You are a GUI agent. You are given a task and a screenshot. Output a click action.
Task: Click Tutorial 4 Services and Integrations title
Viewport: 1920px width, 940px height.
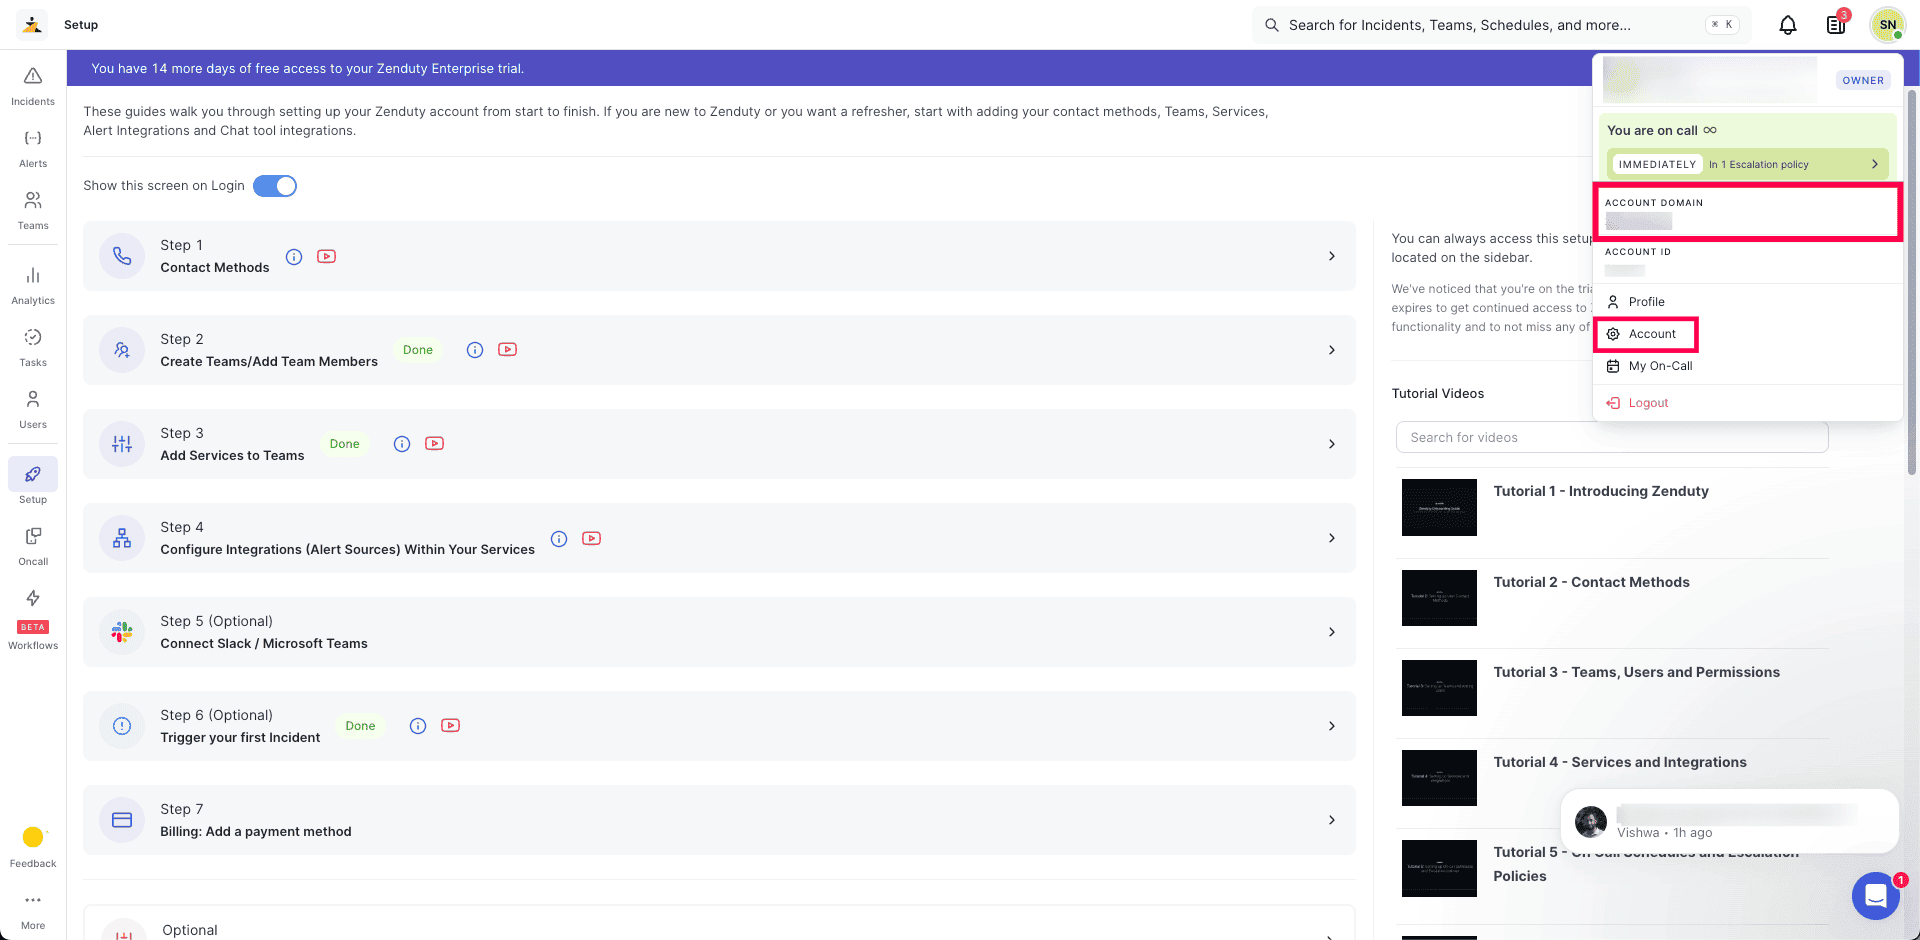click(1620, 762)
